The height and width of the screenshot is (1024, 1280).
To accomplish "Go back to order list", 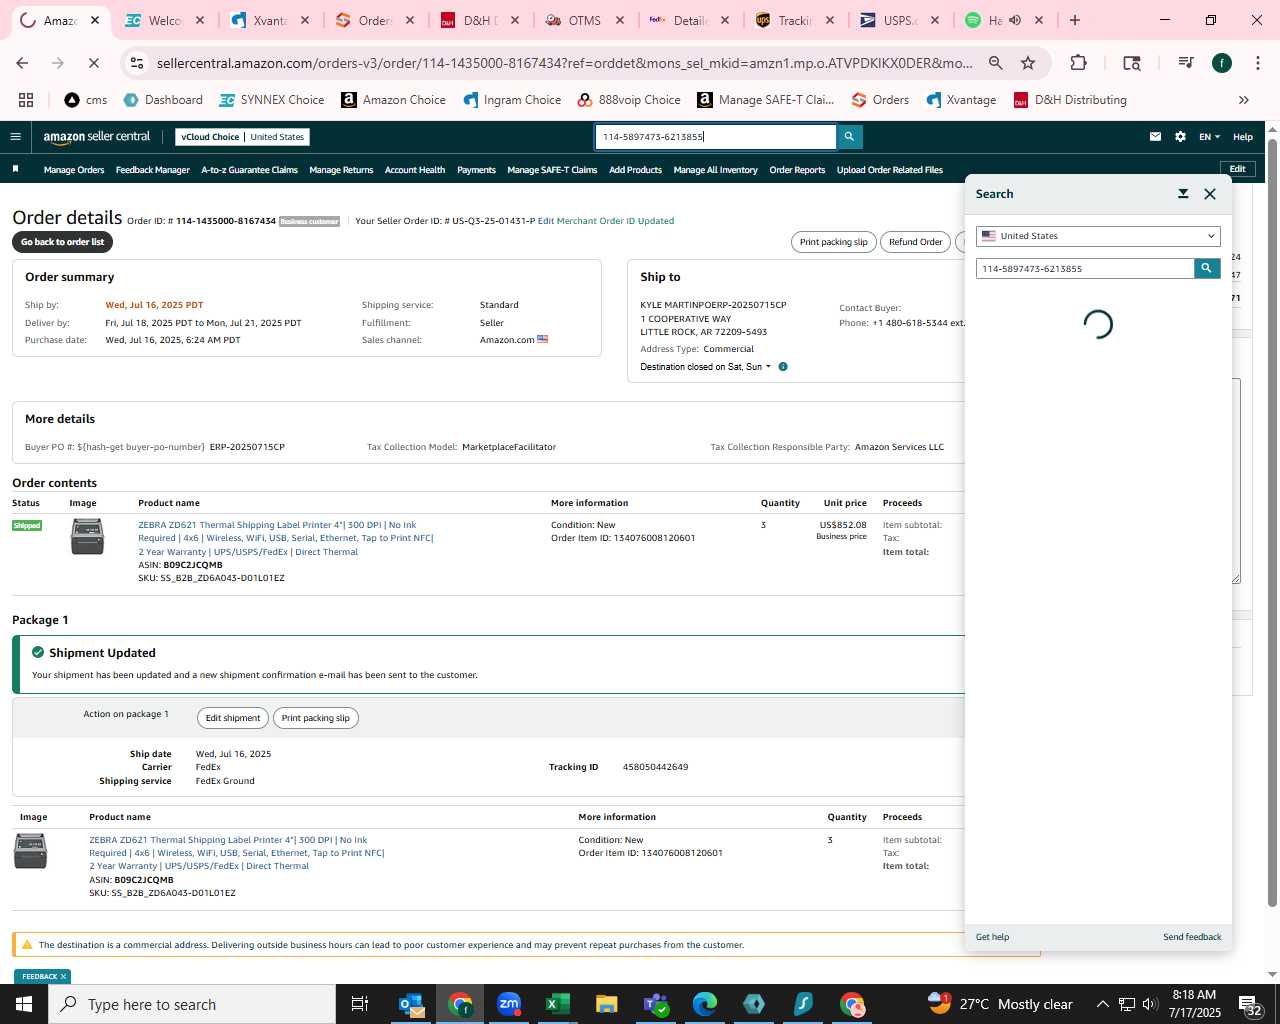I will [x=62, y=242].
